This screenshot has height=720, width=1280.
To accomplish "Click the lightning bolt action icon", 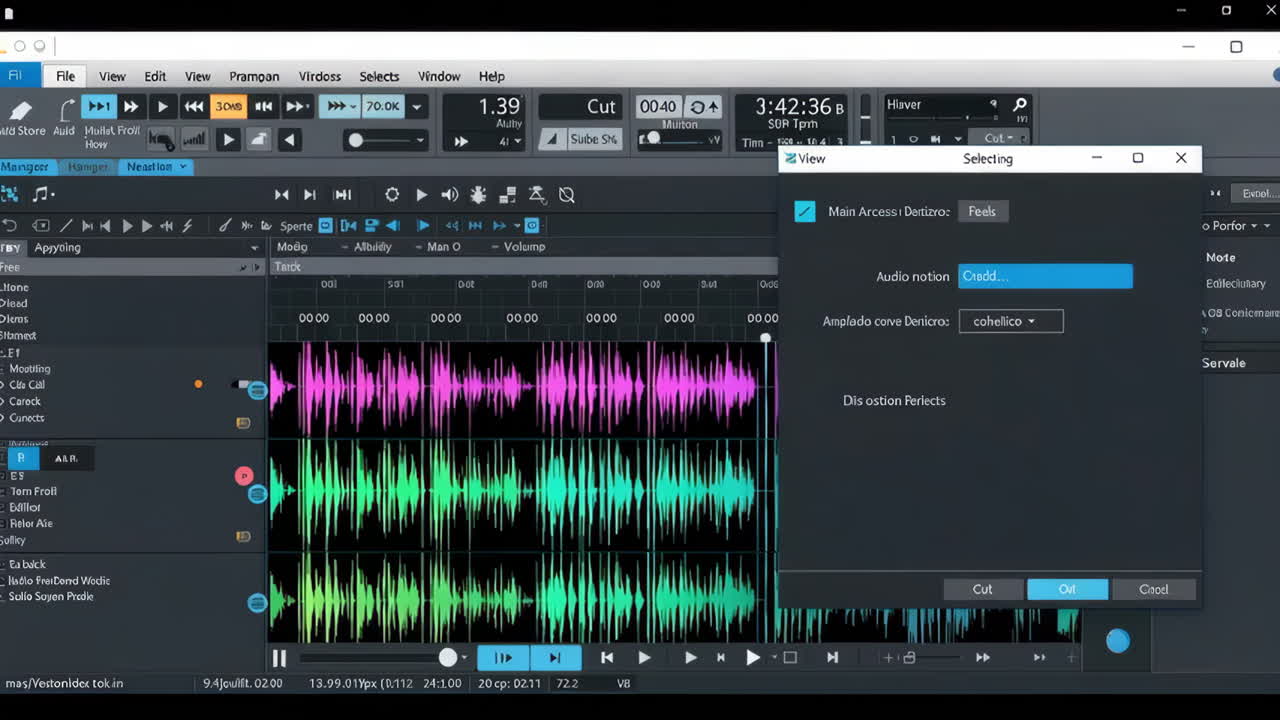I will click(x=187, y=226).
